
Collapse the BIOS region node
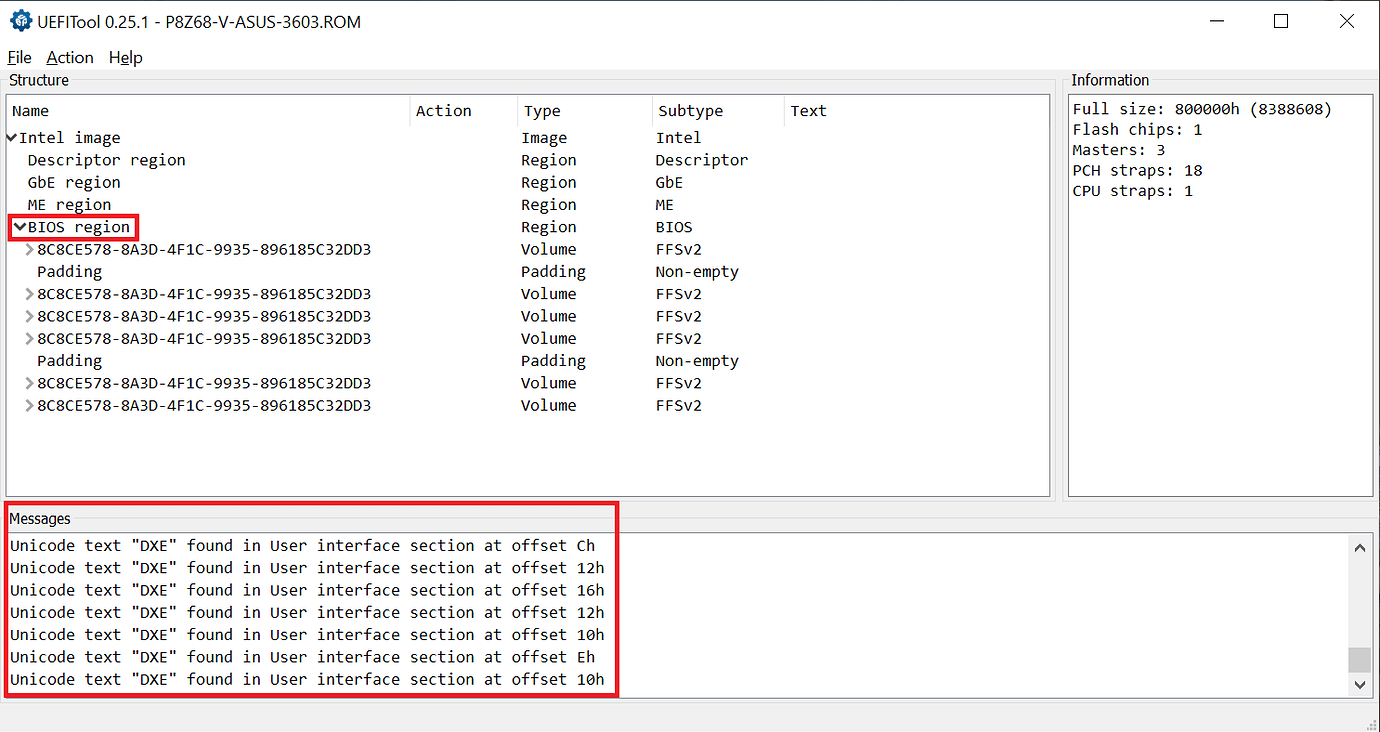tap(18, 227)
